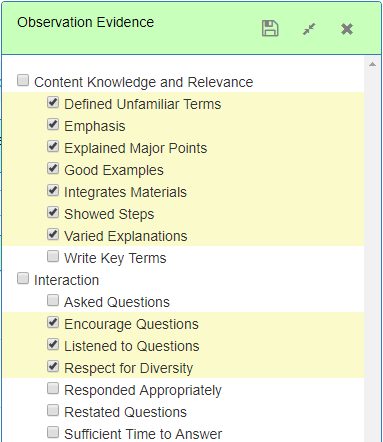Save the observation evidence with the floppy-disk icon
This screenshot has height=442, width=383.
(x=270, y=28)
